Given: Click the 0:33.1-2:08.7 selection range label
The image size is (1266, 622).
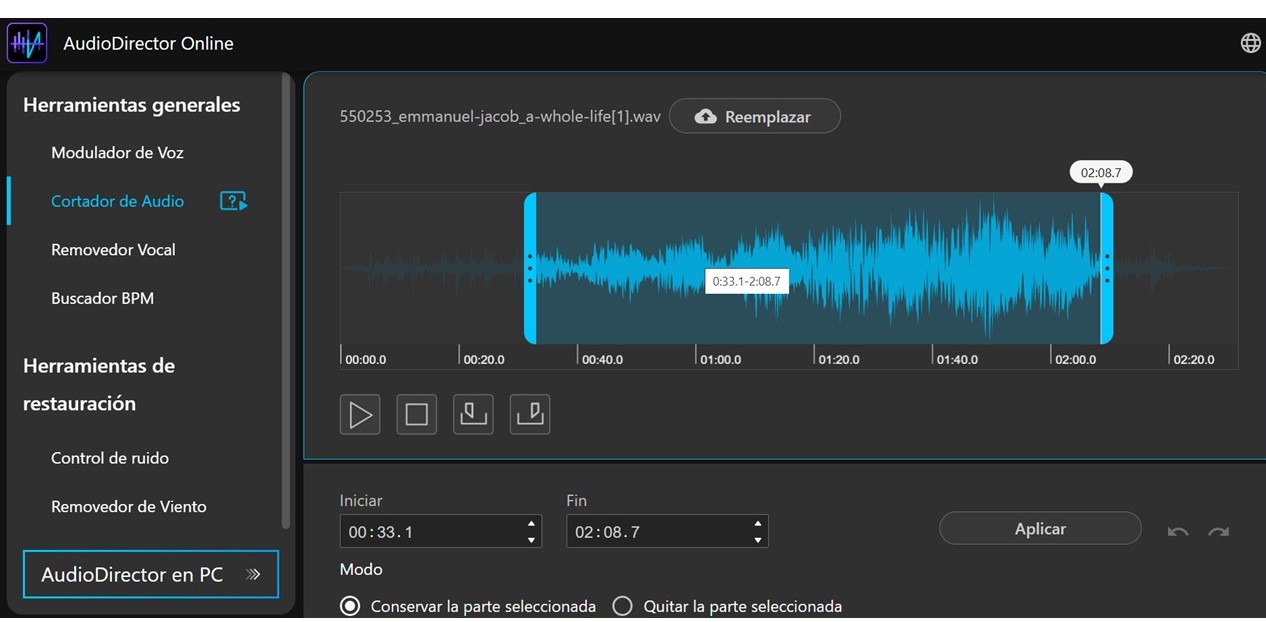Looking at the screenshot, I should click(746, 282).
